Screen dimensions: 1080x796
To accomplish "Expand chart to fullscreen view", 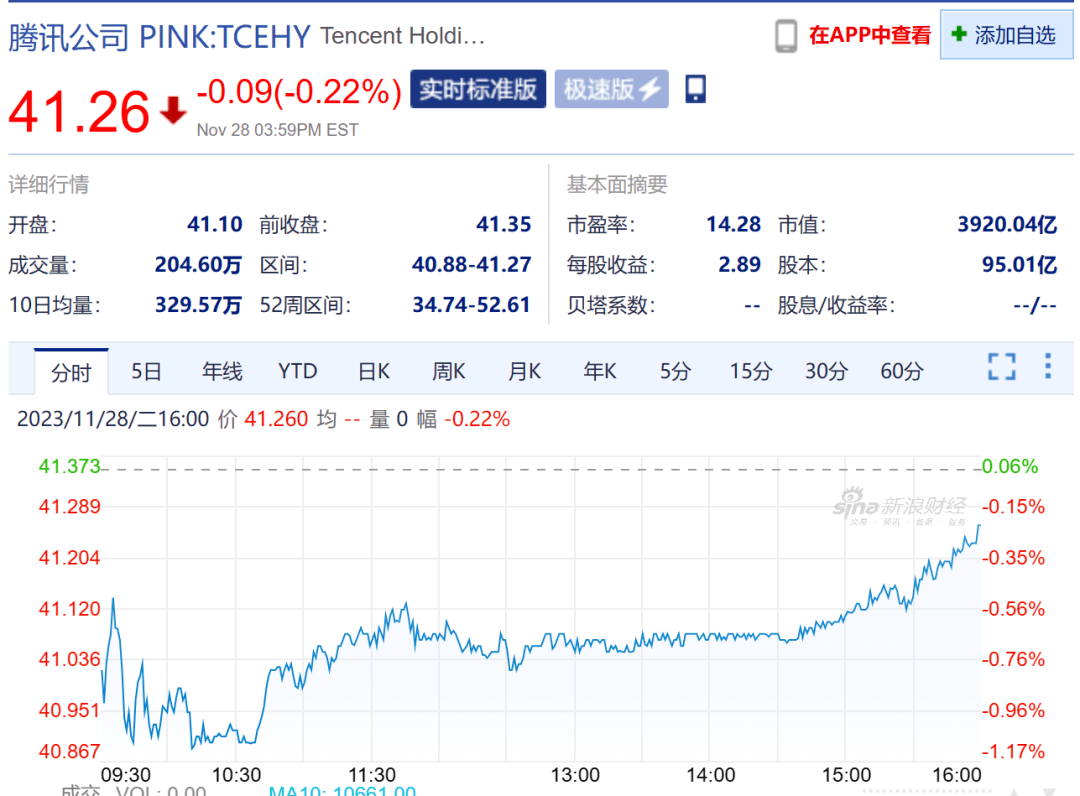I will [x=1001, y=367].
